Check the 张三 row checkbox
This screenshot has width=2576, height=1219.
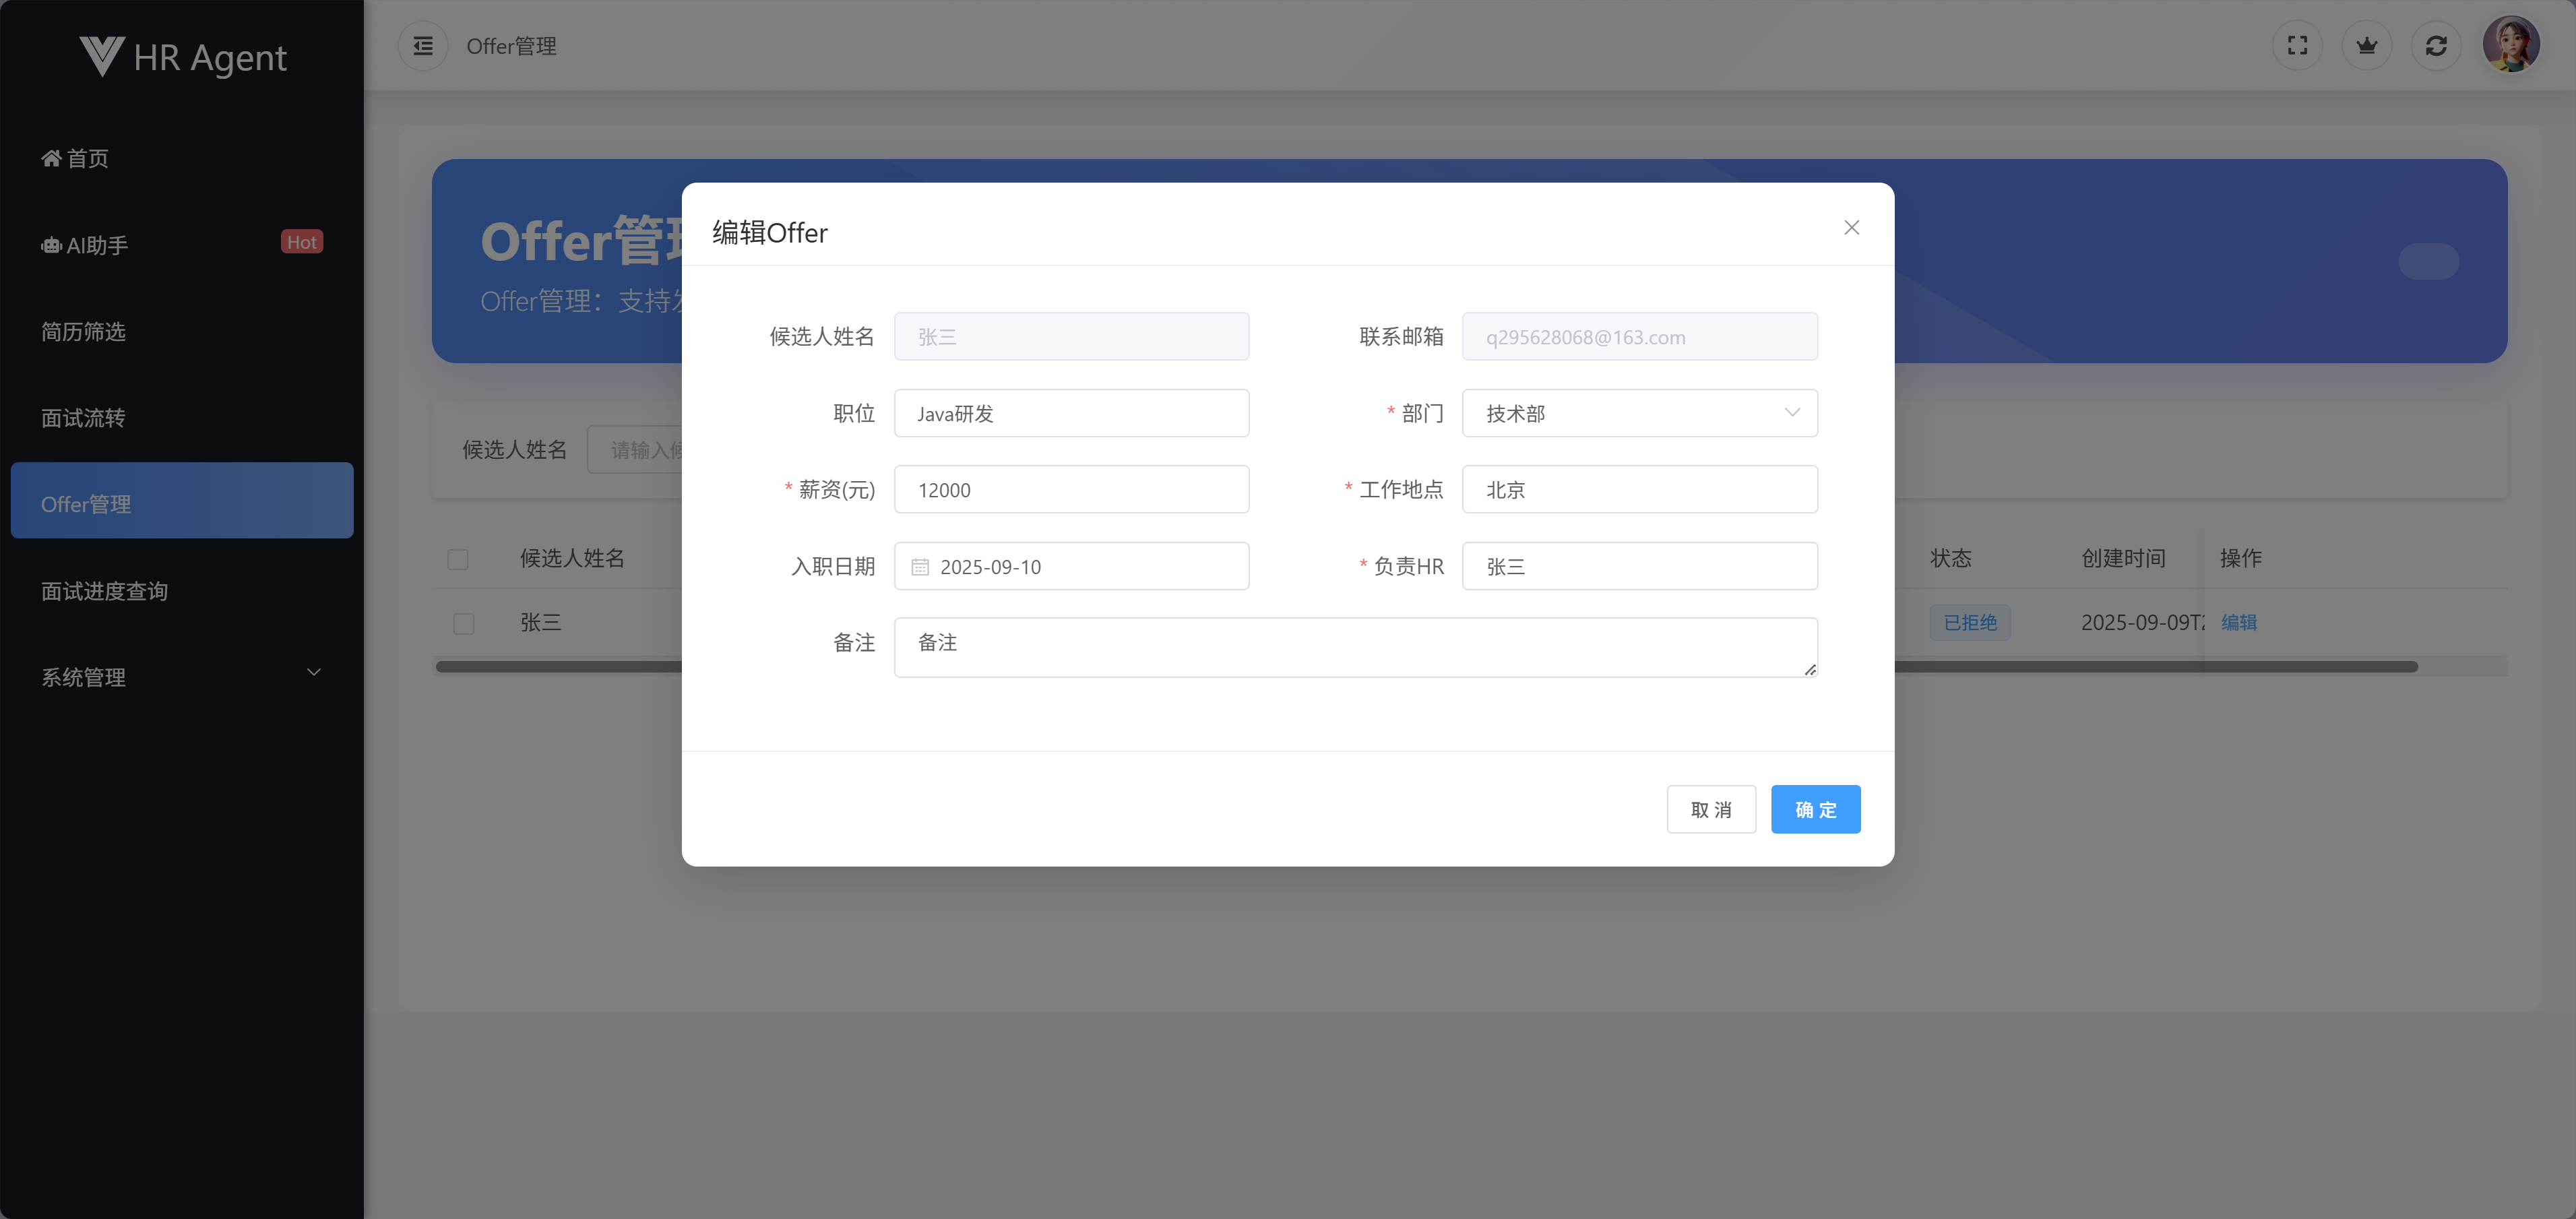[x=464, y=623]
